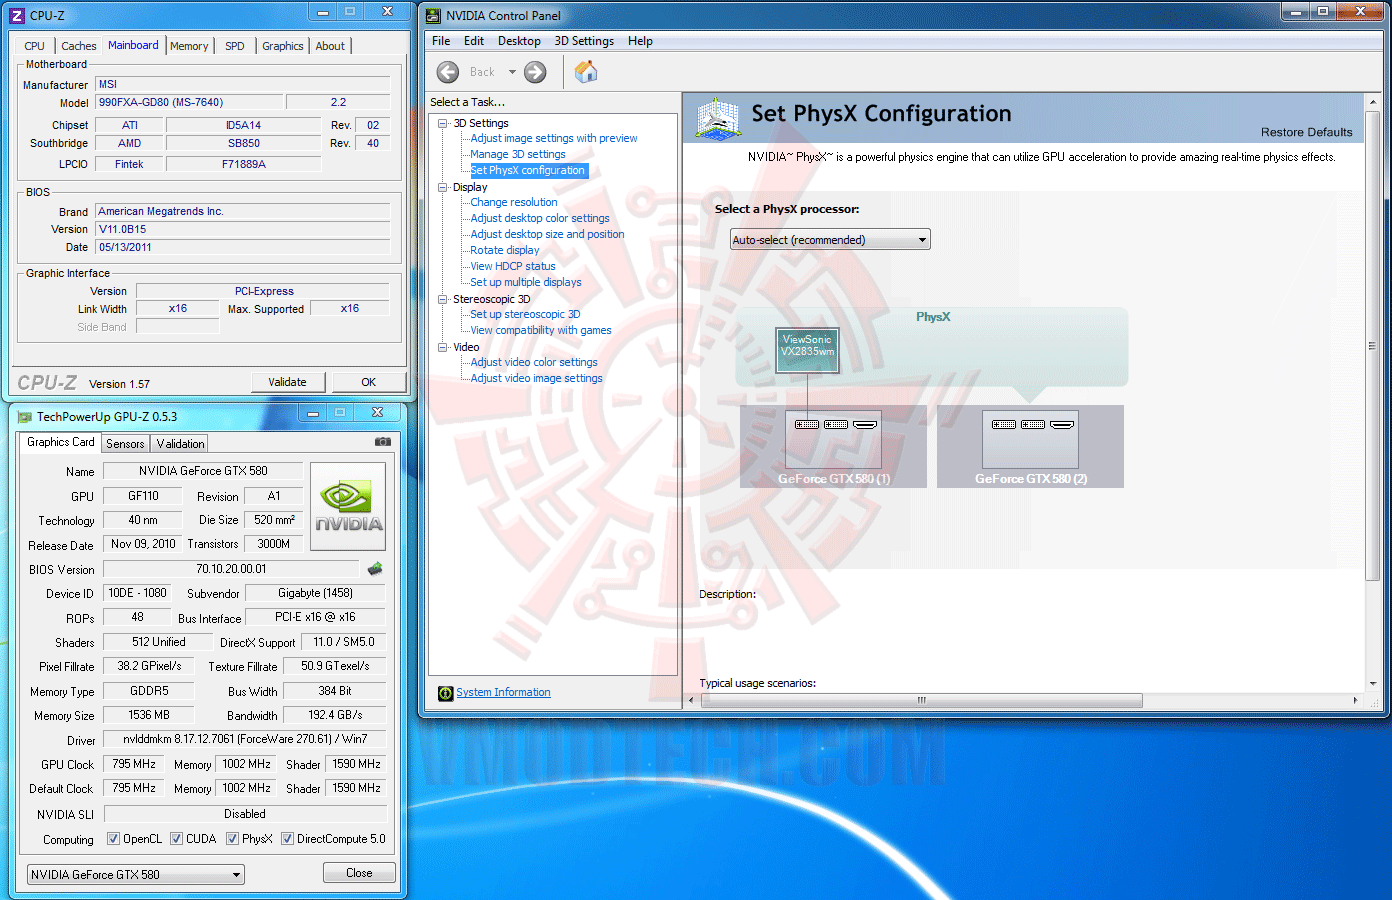Click the vertical scrollbar thumb in PhysX panel
Viewport: 1392px width, 900px height.
coord(1372,346)
